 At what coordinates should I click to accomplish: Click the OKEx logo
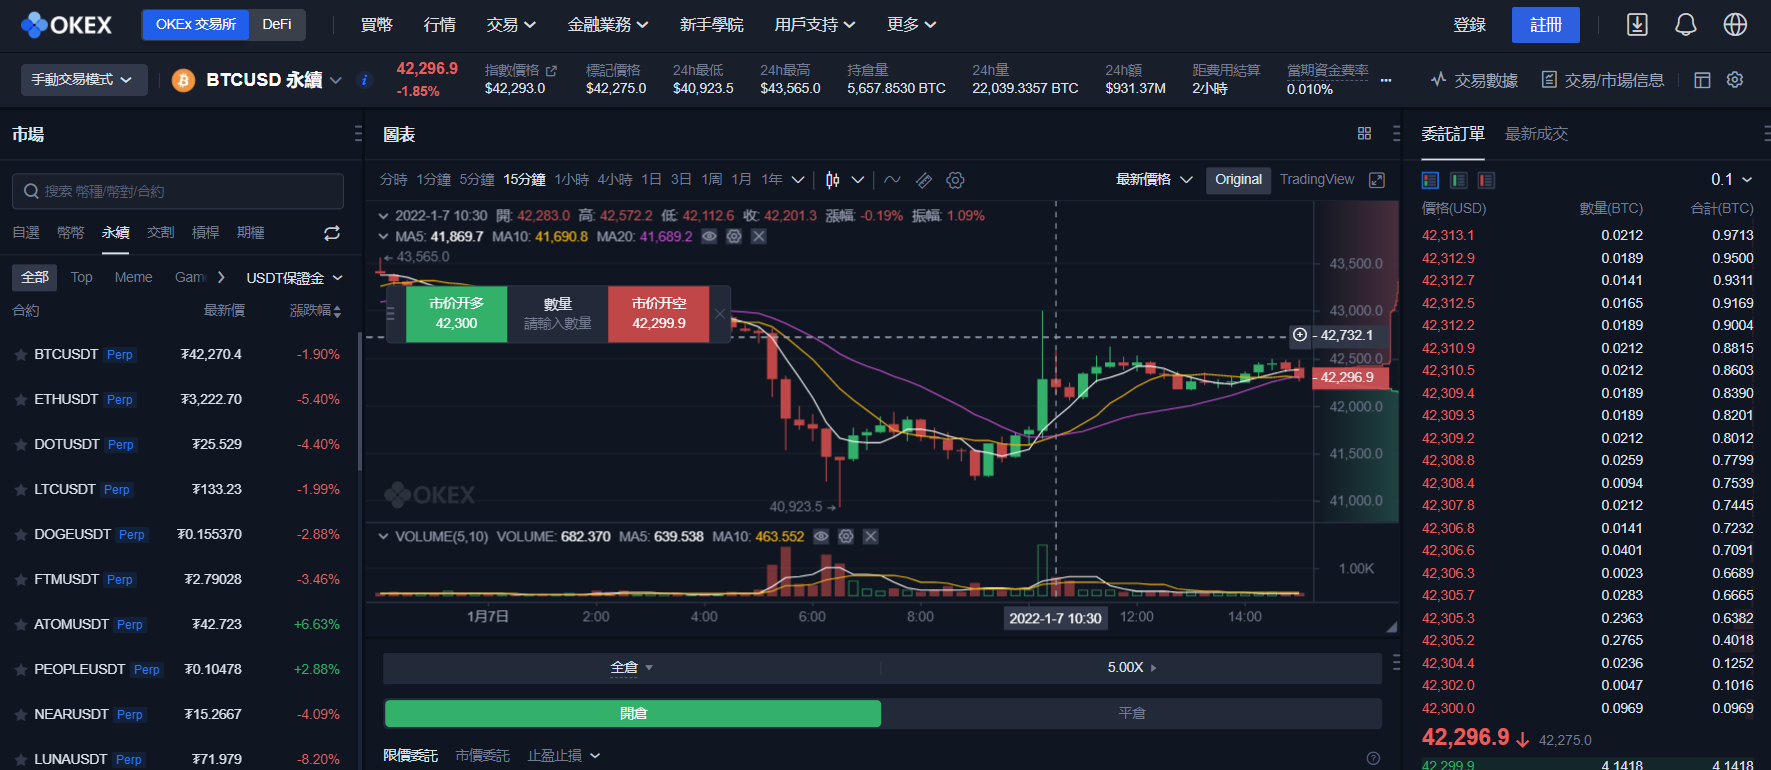(67, 24)
